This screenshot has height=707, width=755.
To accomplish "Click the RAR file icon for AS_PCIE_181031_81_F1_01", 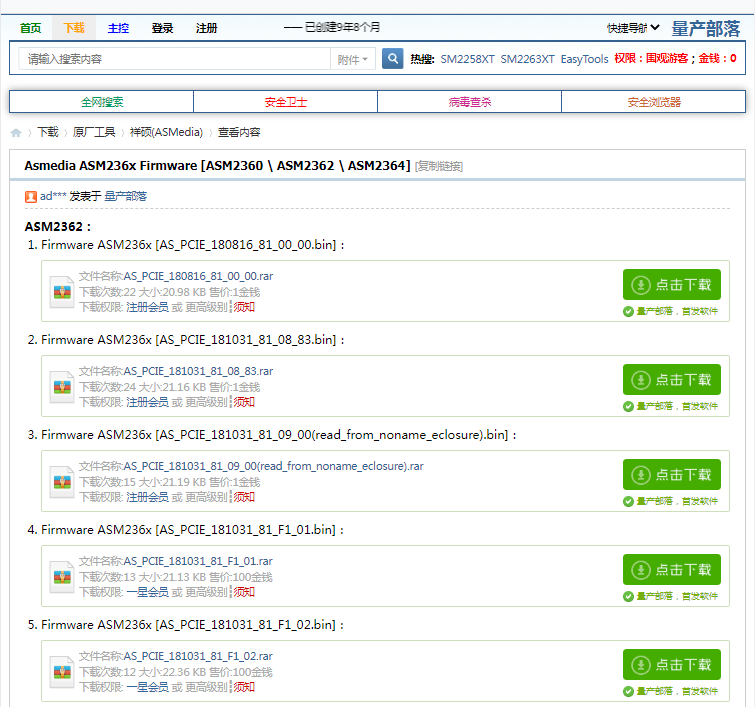I will (x=63, y=576).
